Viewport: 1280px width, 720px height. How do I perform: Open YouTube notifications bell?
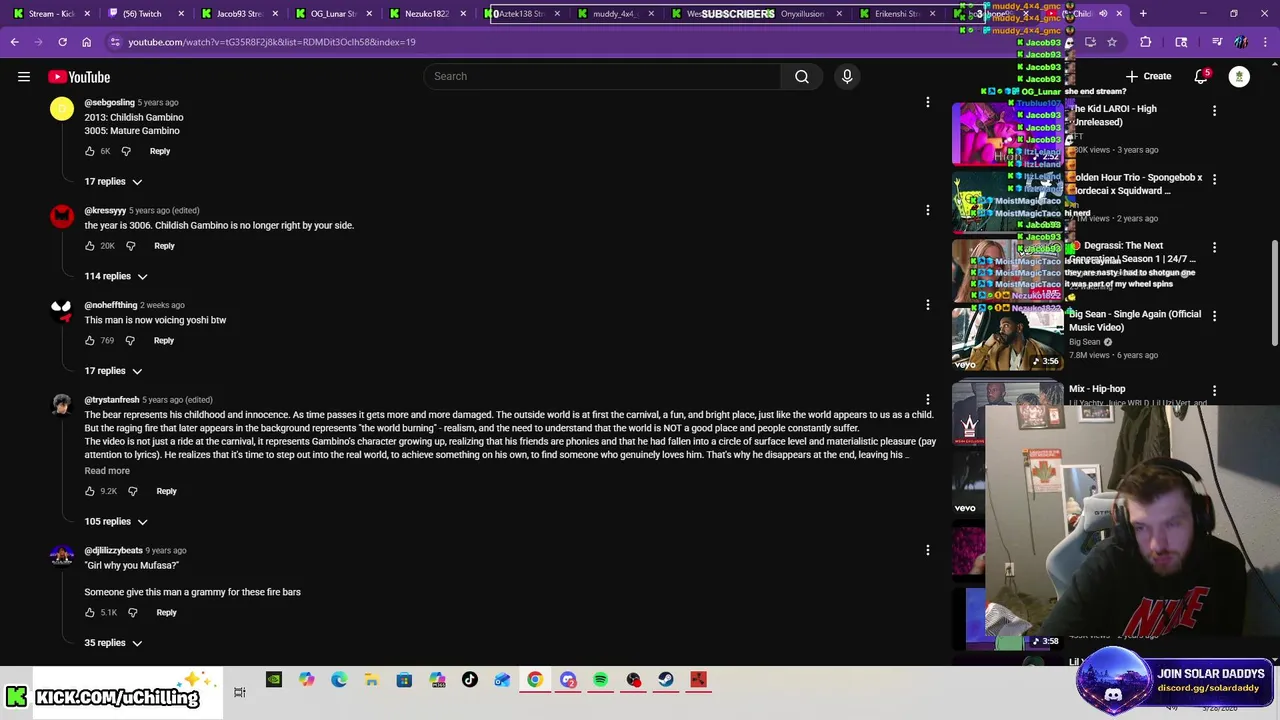pyautogui.click(x=1201, y=77)
